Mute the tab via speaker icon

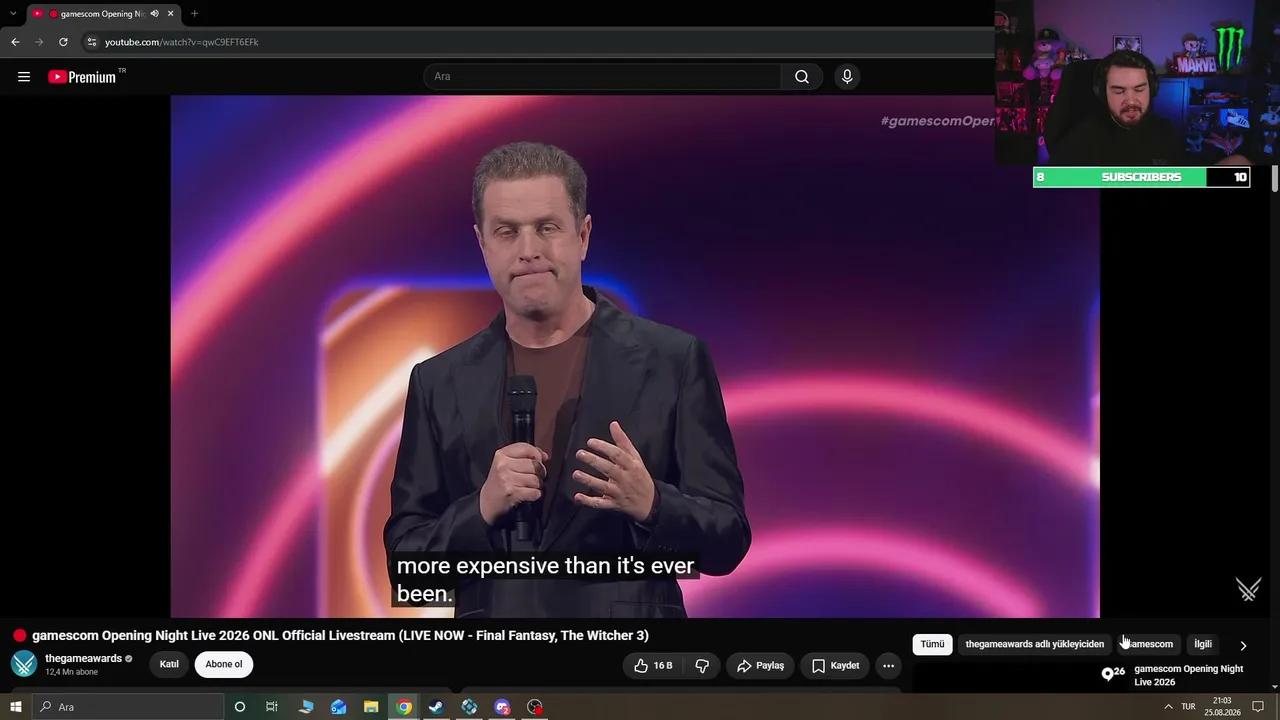coord(154,14)
